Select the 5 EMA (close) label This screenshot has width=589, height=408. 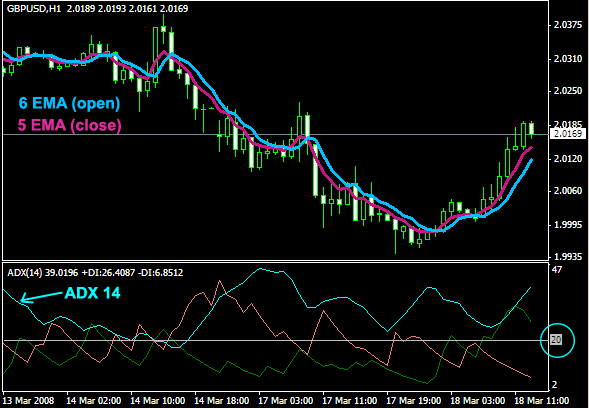69,125
